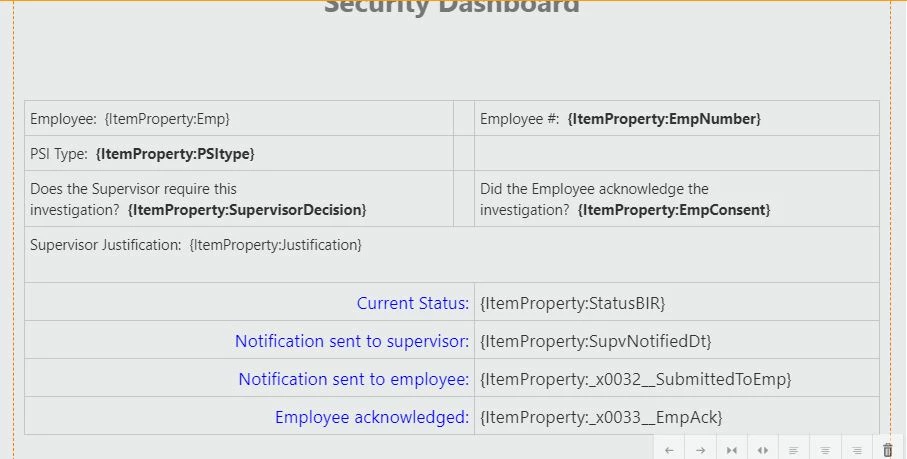Image resolution: width=907 pixels, height=459 pixels.
Task: Click the {ItemProperty:EmpConsent} token
Action: tap(674, 210)
